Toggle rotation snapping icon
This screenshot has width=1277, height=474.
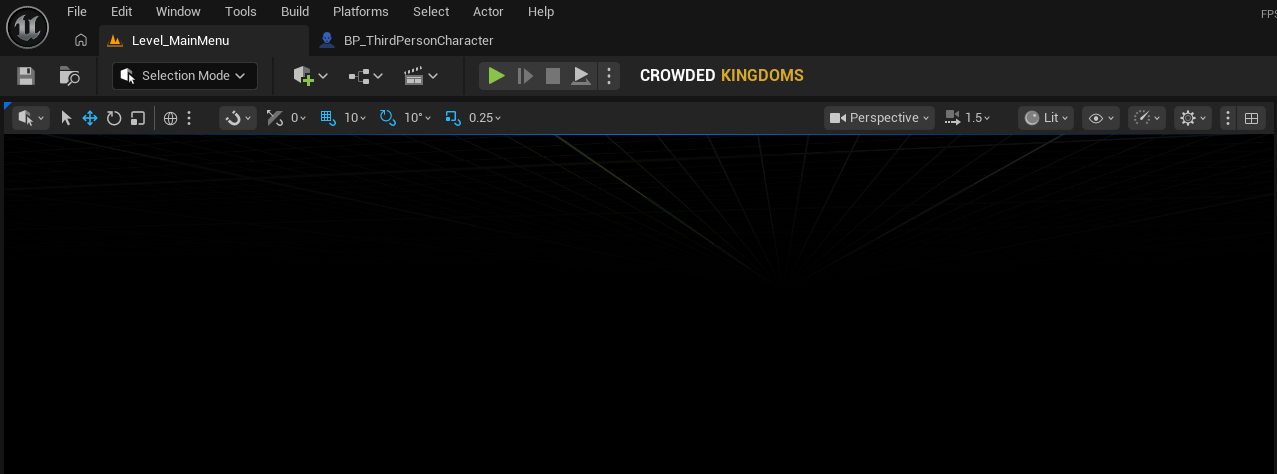tap(388, 118)
